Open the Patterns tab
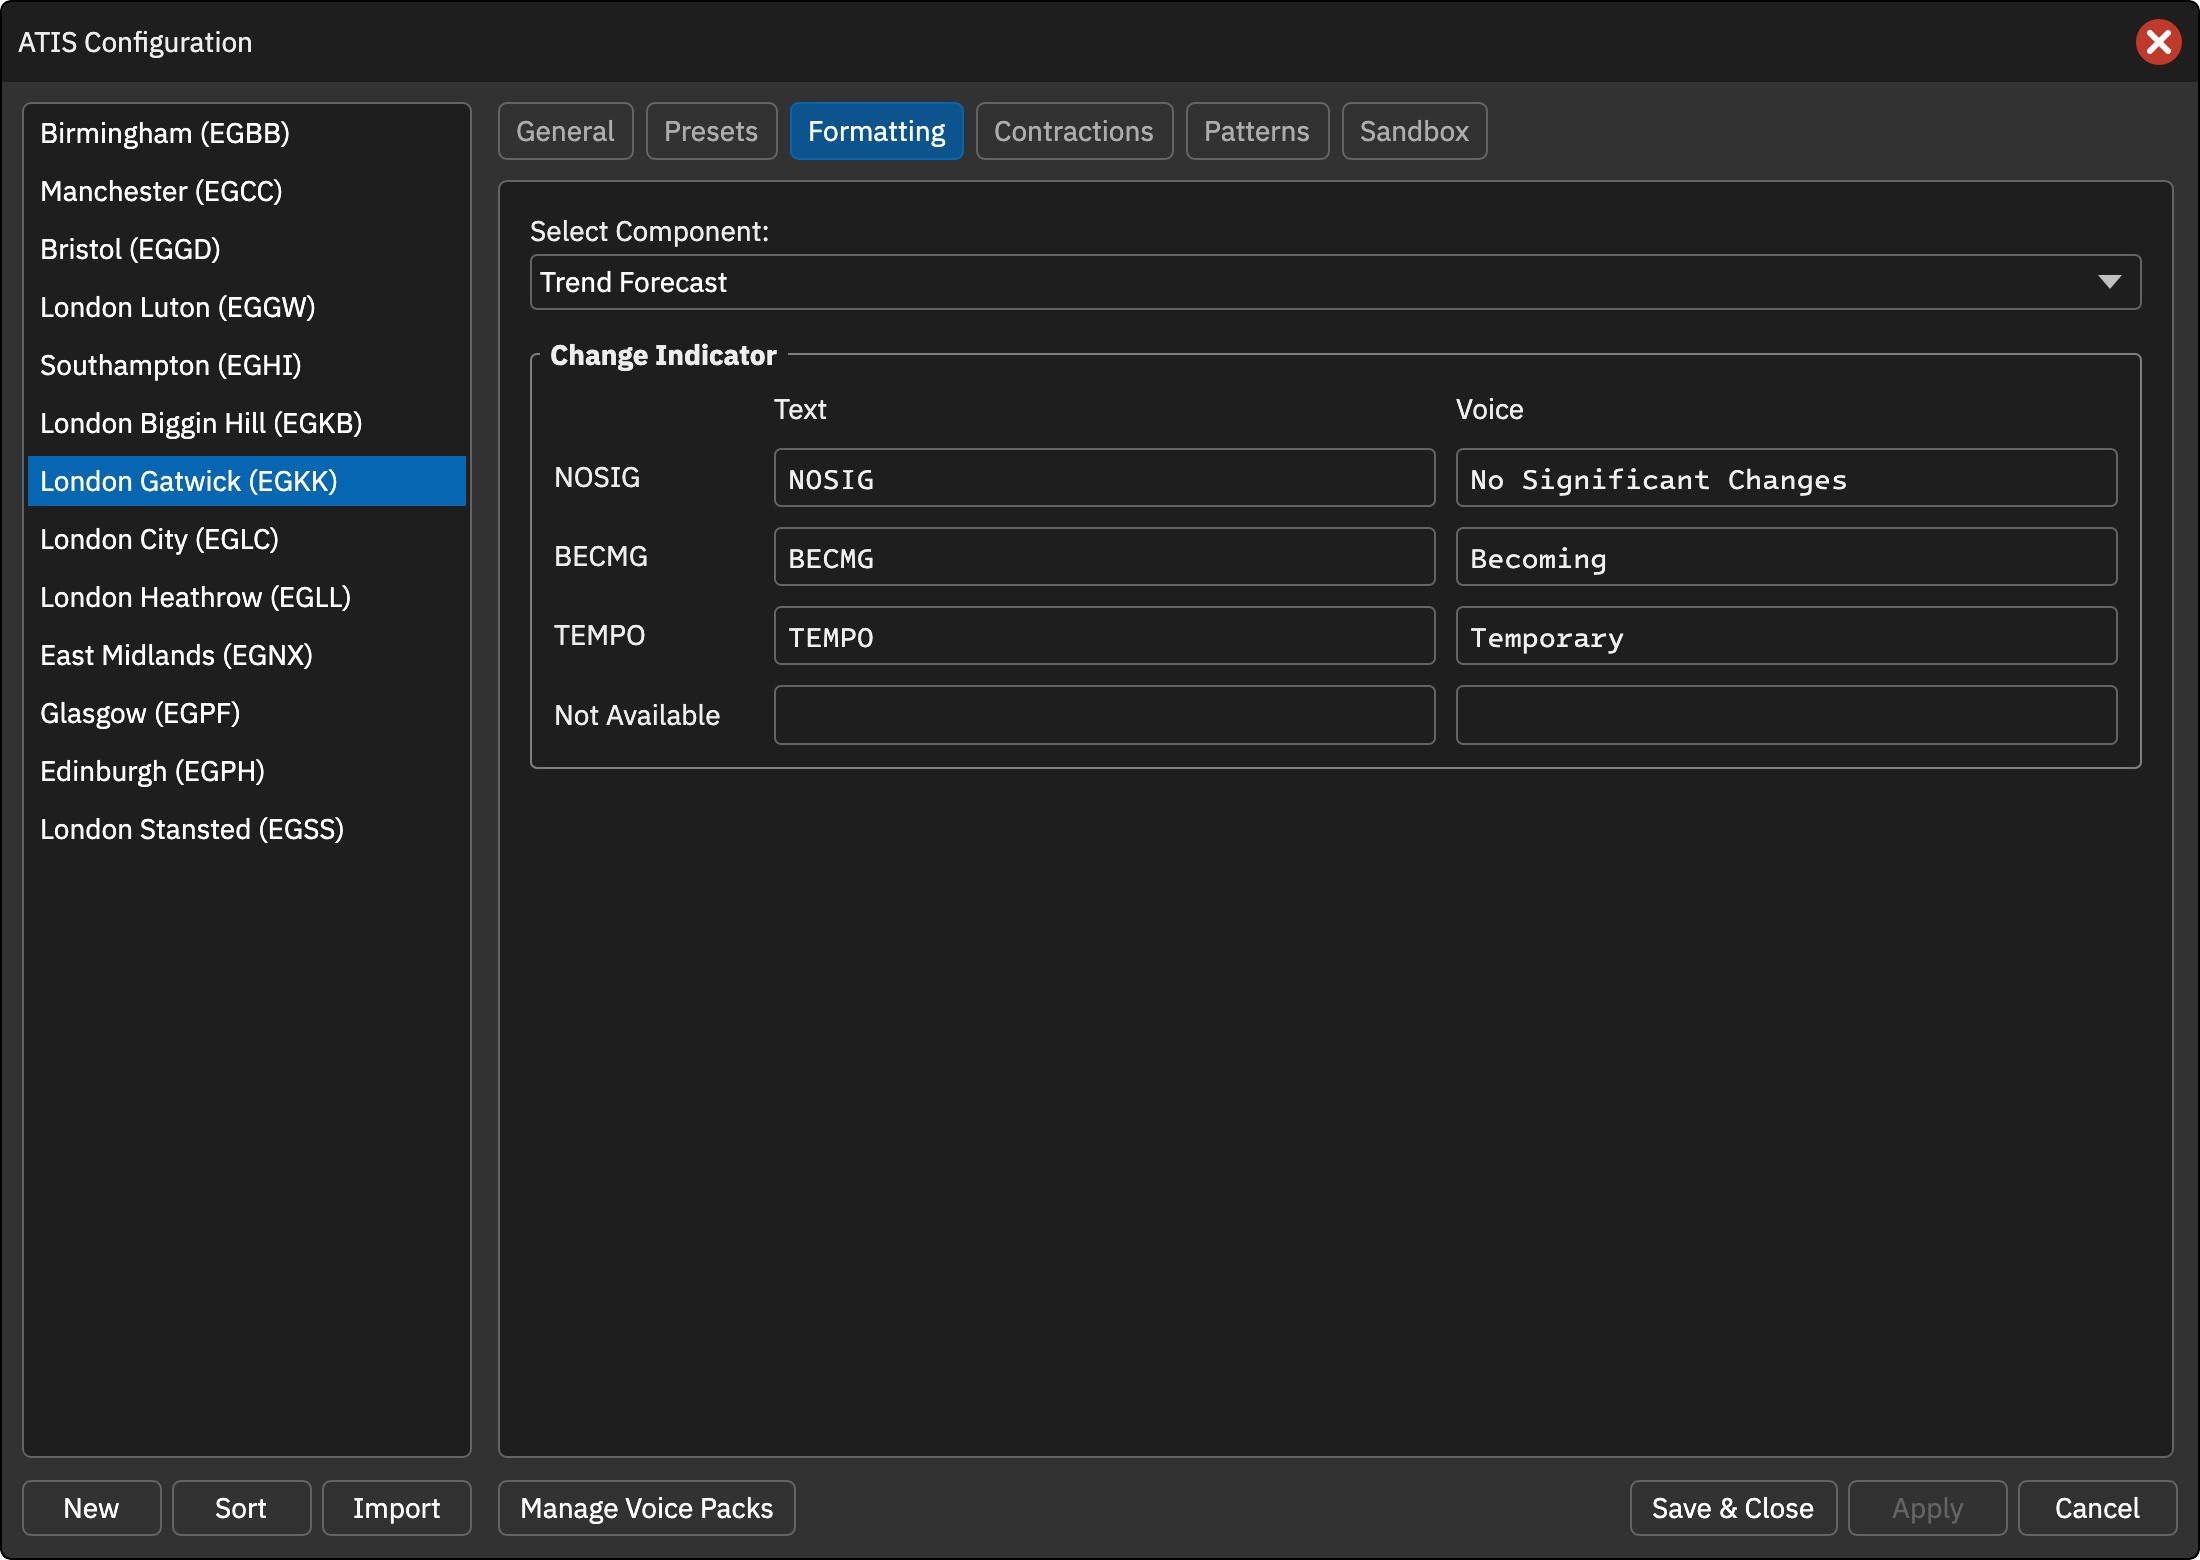This screenshot has height=1560, width=2200. coord(1257,131)
